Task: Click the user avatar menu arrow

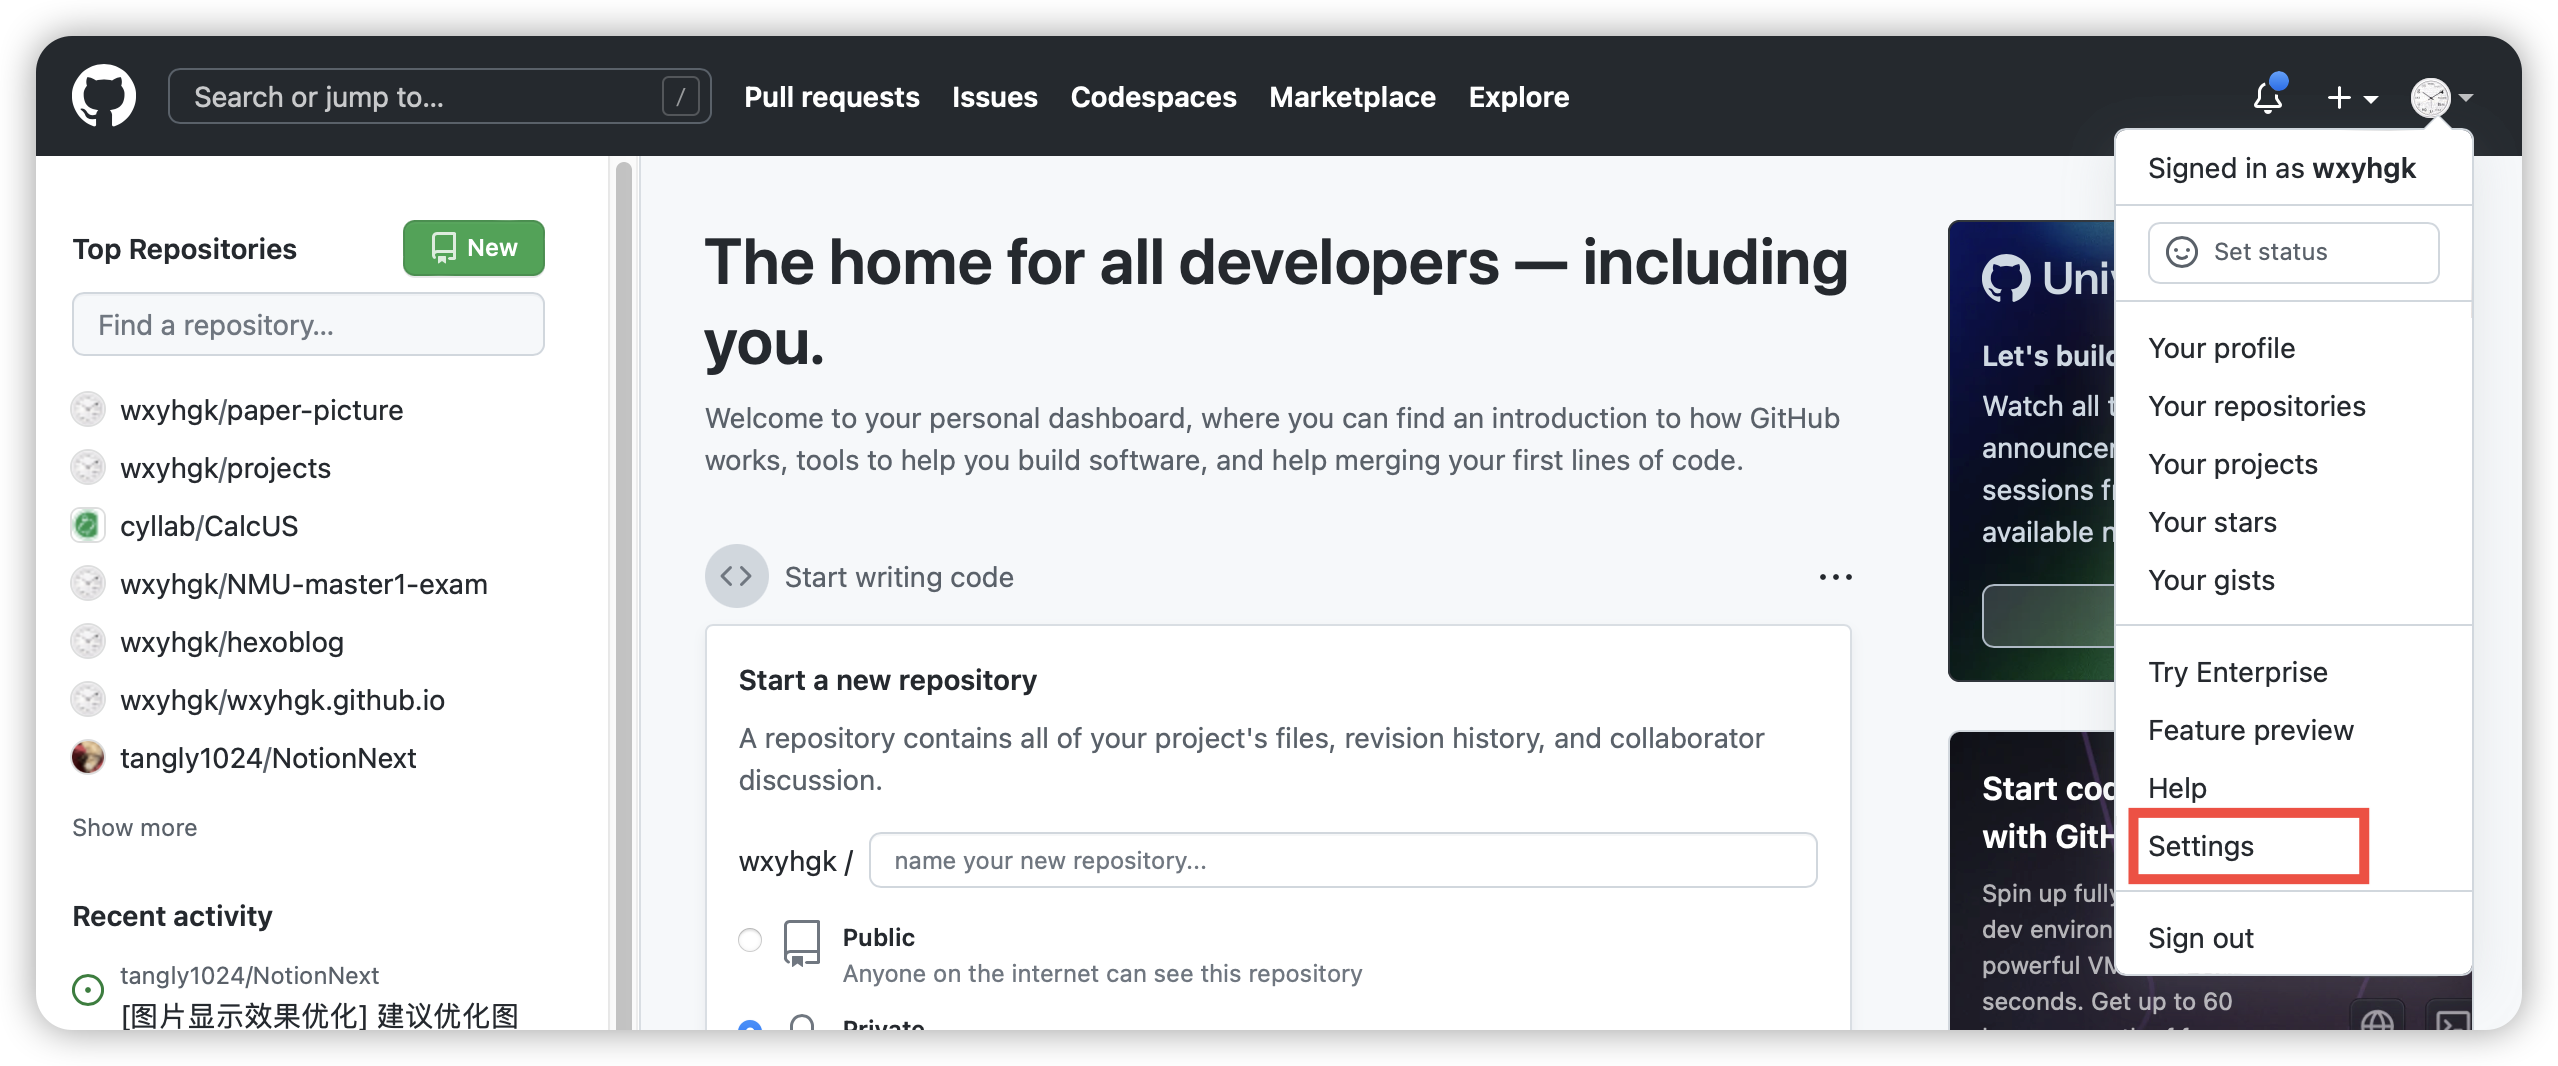Action: (2467, 98)
